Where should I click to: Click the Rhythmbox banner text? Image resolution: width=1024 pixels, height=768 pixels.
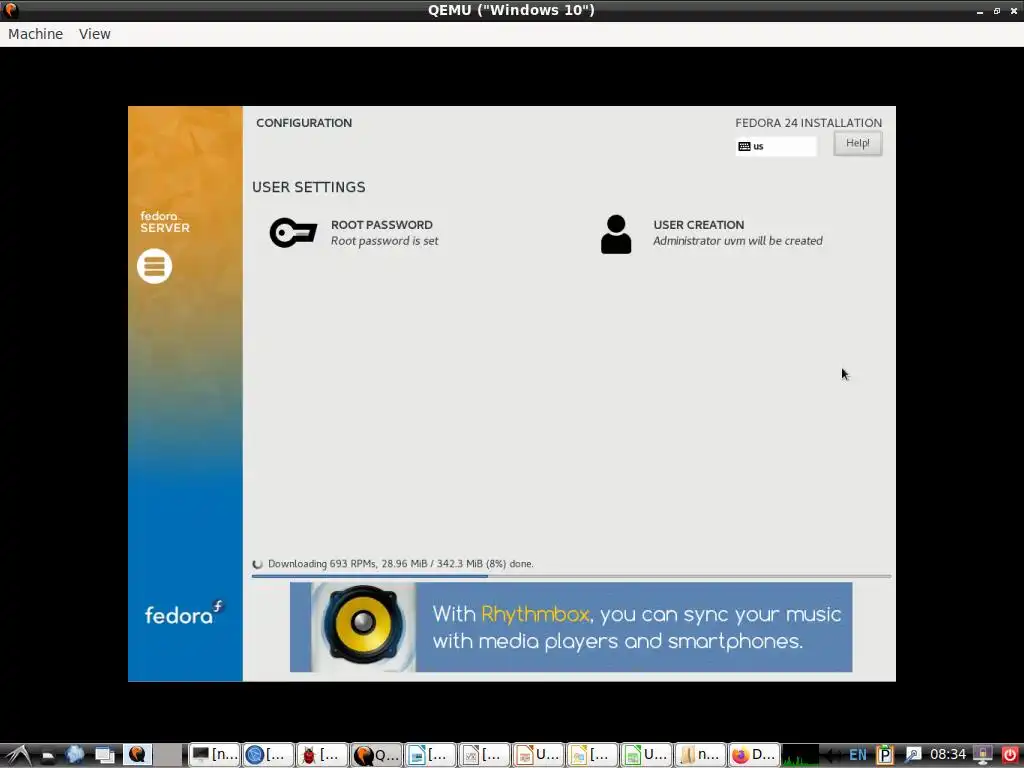point(637,628)
